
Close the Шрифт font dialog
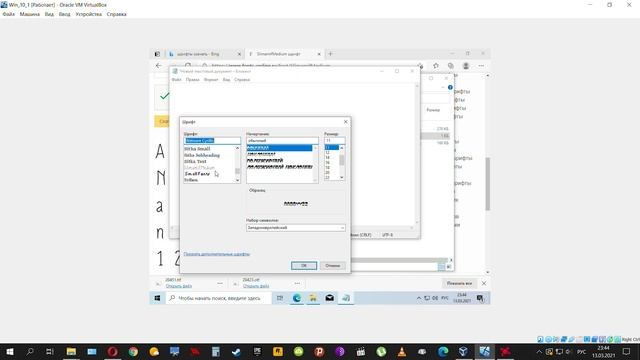coord(346,122)
